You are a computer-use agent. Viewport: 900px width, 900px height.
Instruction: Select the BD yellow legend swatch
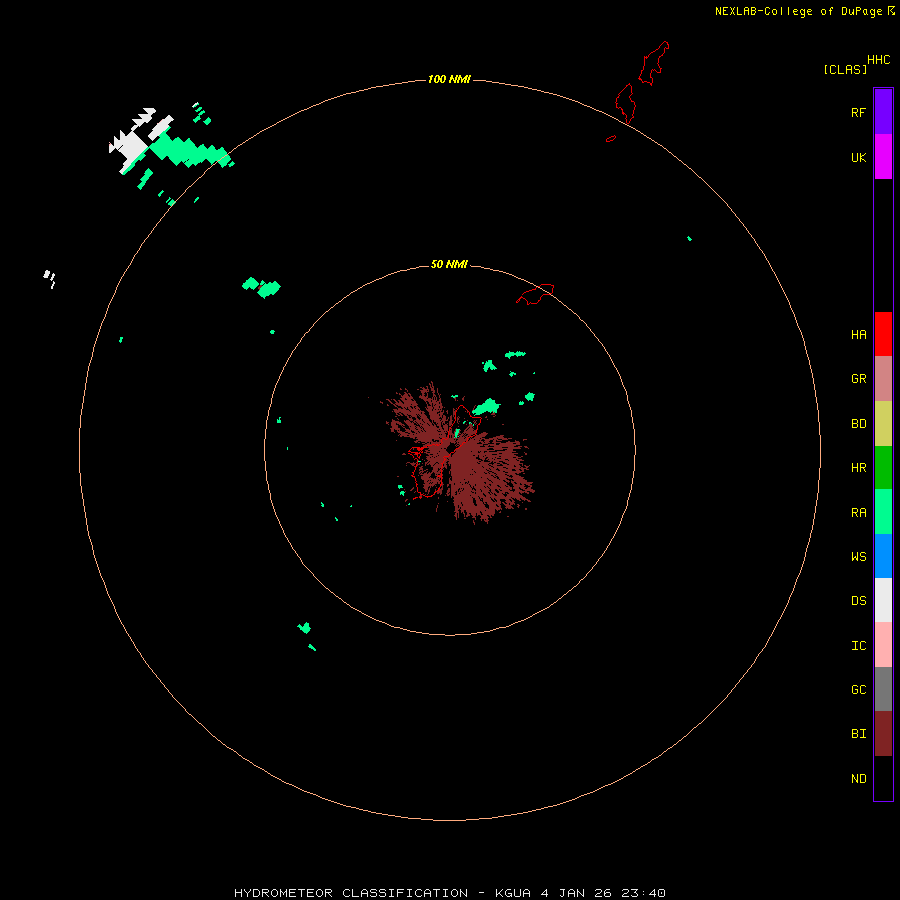[x=883, y=424]
